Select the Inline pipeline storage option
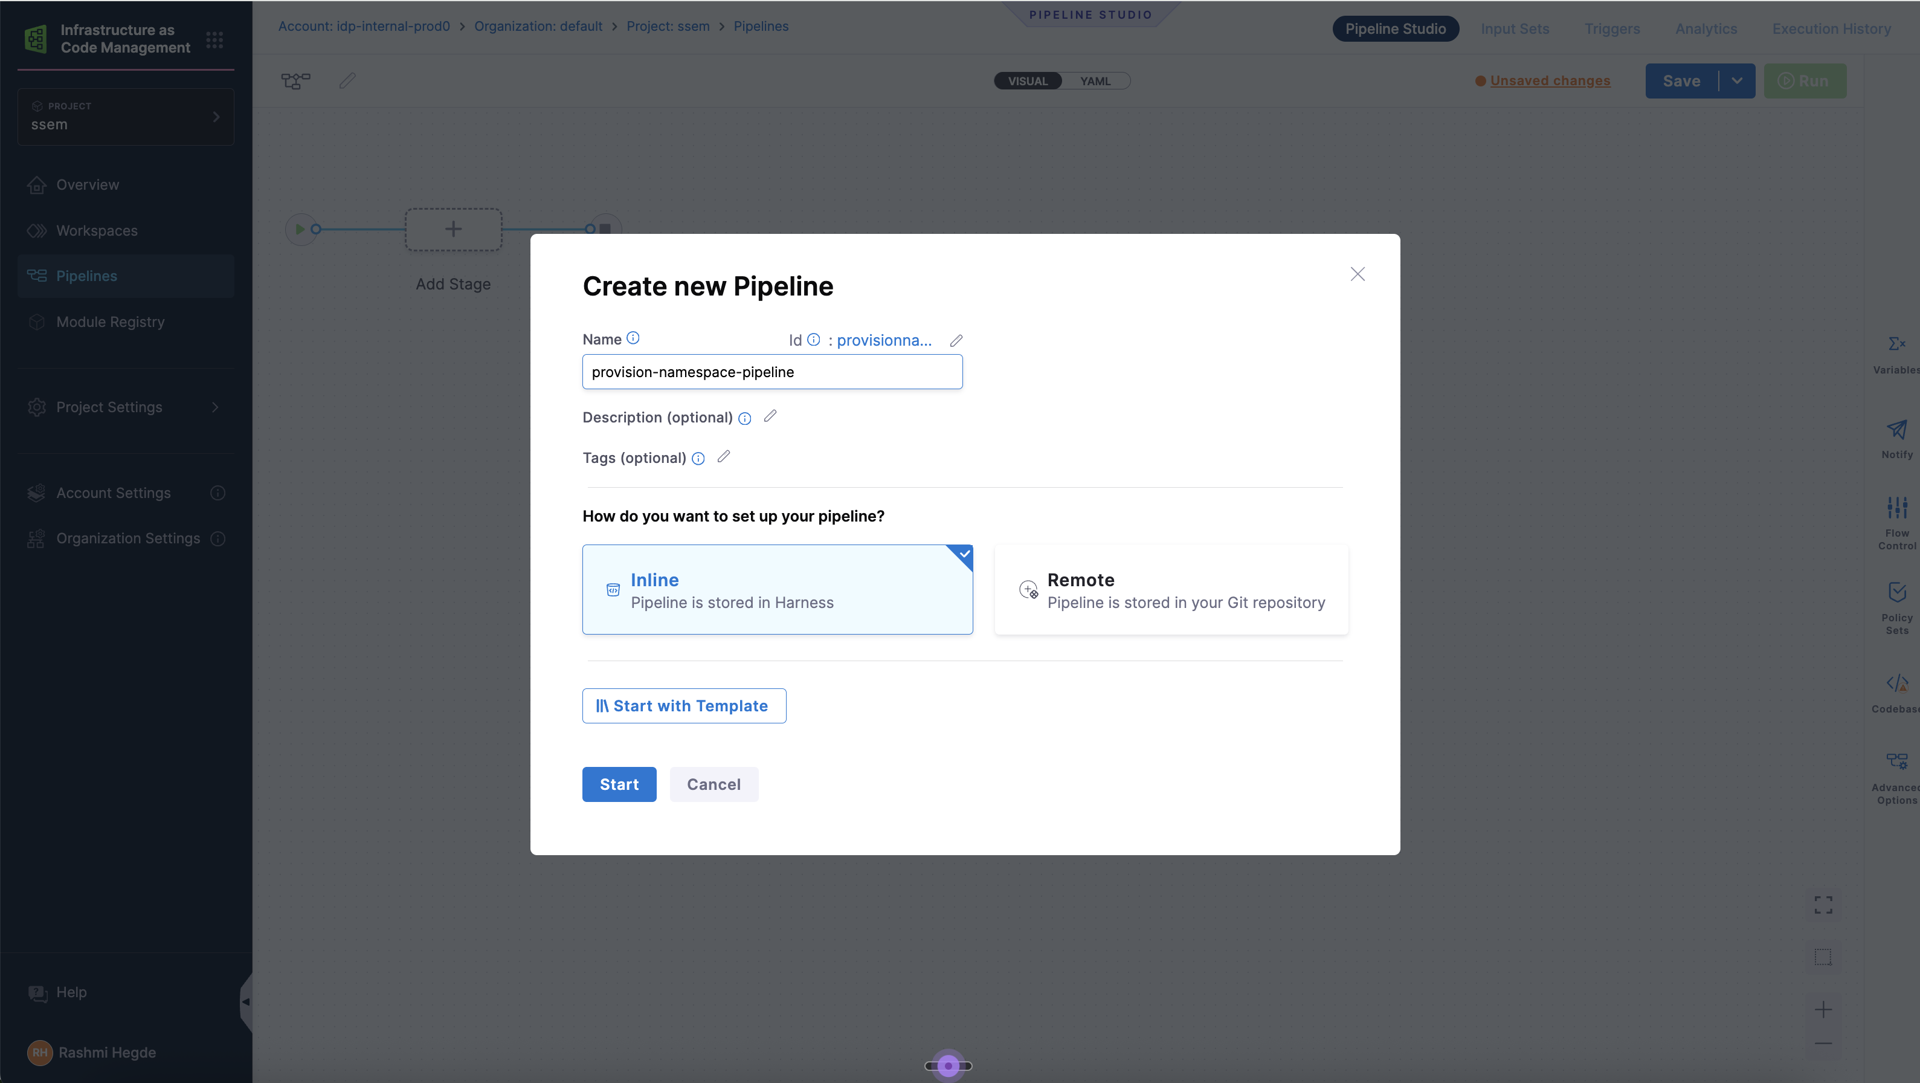This screenshot has width=1920, height=1083. (x=777, y=590)
